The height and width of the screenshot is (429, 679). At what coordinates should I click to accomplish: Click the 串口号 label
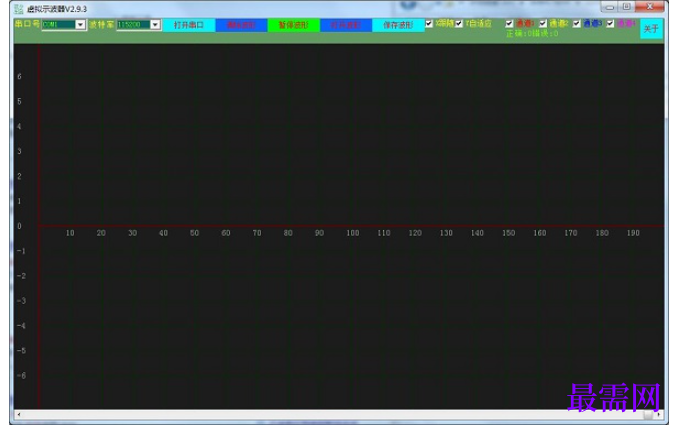[27, 24]
